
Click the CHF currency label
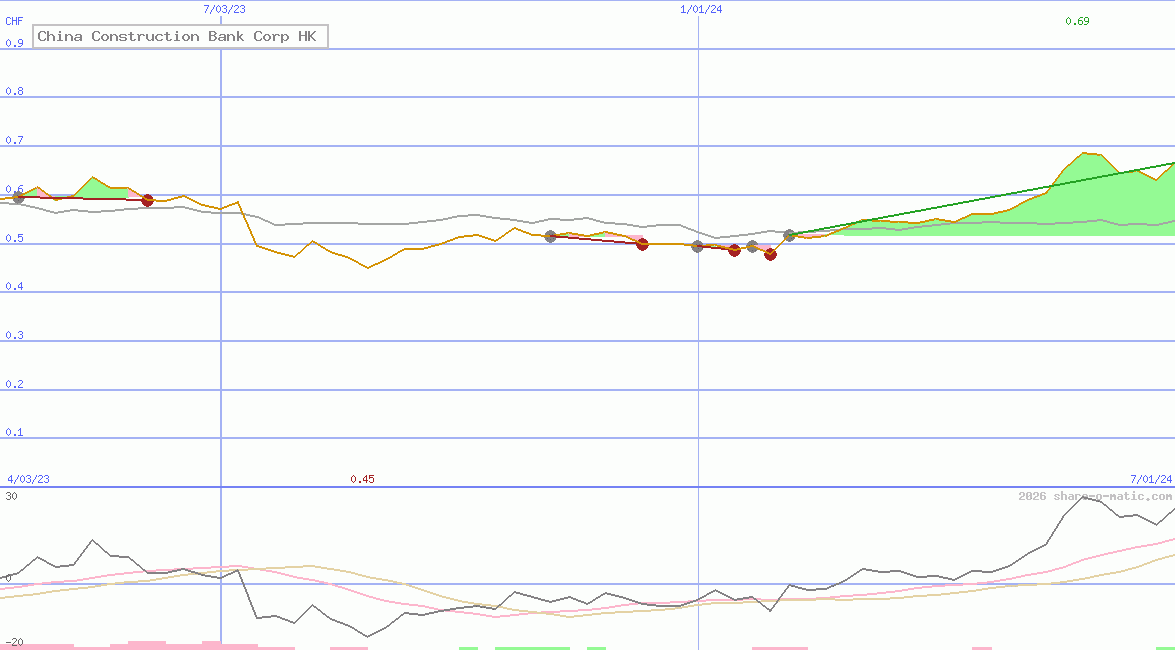(x=12, y=21)
